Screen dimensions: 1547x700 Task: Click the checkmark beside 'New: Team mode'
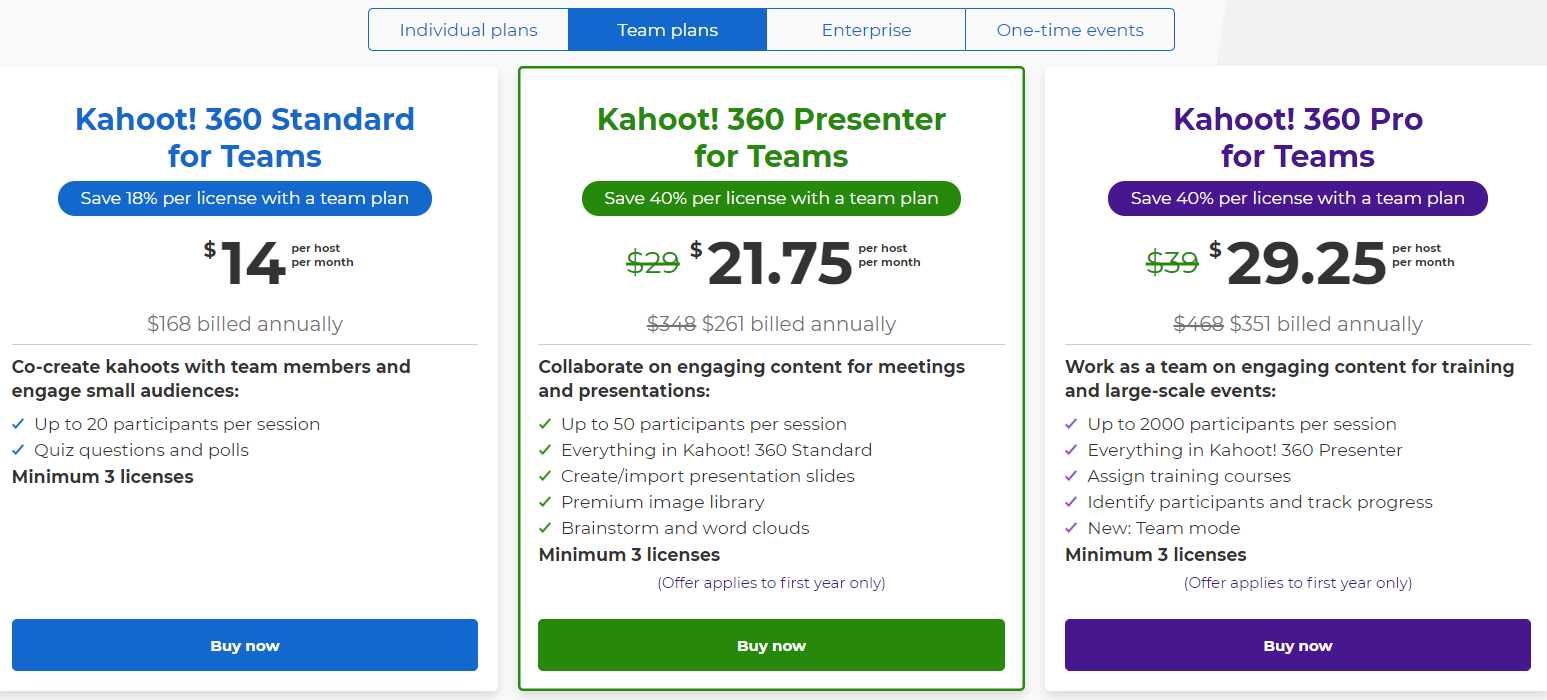[1072, 528]
